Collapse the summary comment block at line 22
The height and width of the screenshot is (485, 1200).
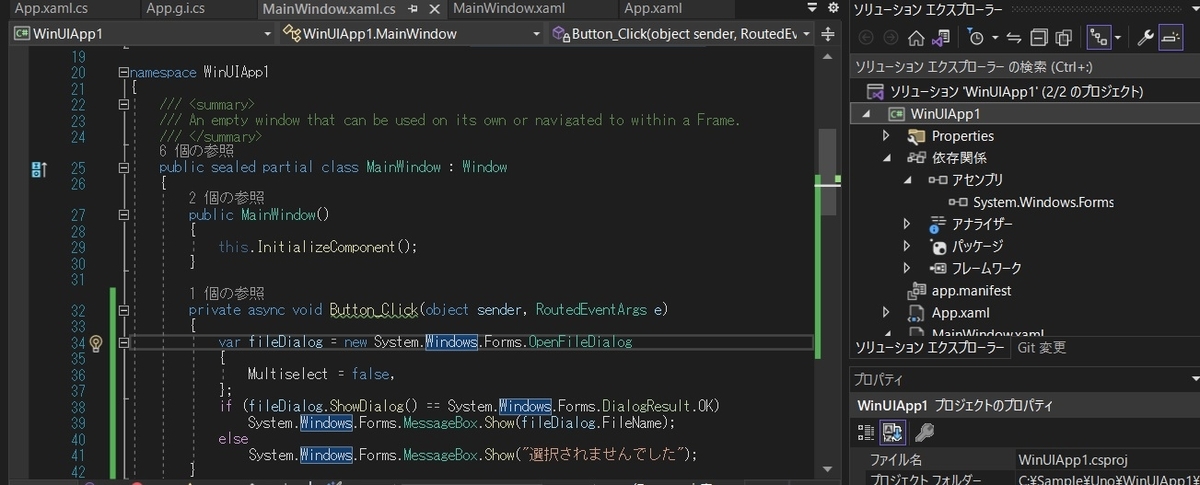pos(123,104)
